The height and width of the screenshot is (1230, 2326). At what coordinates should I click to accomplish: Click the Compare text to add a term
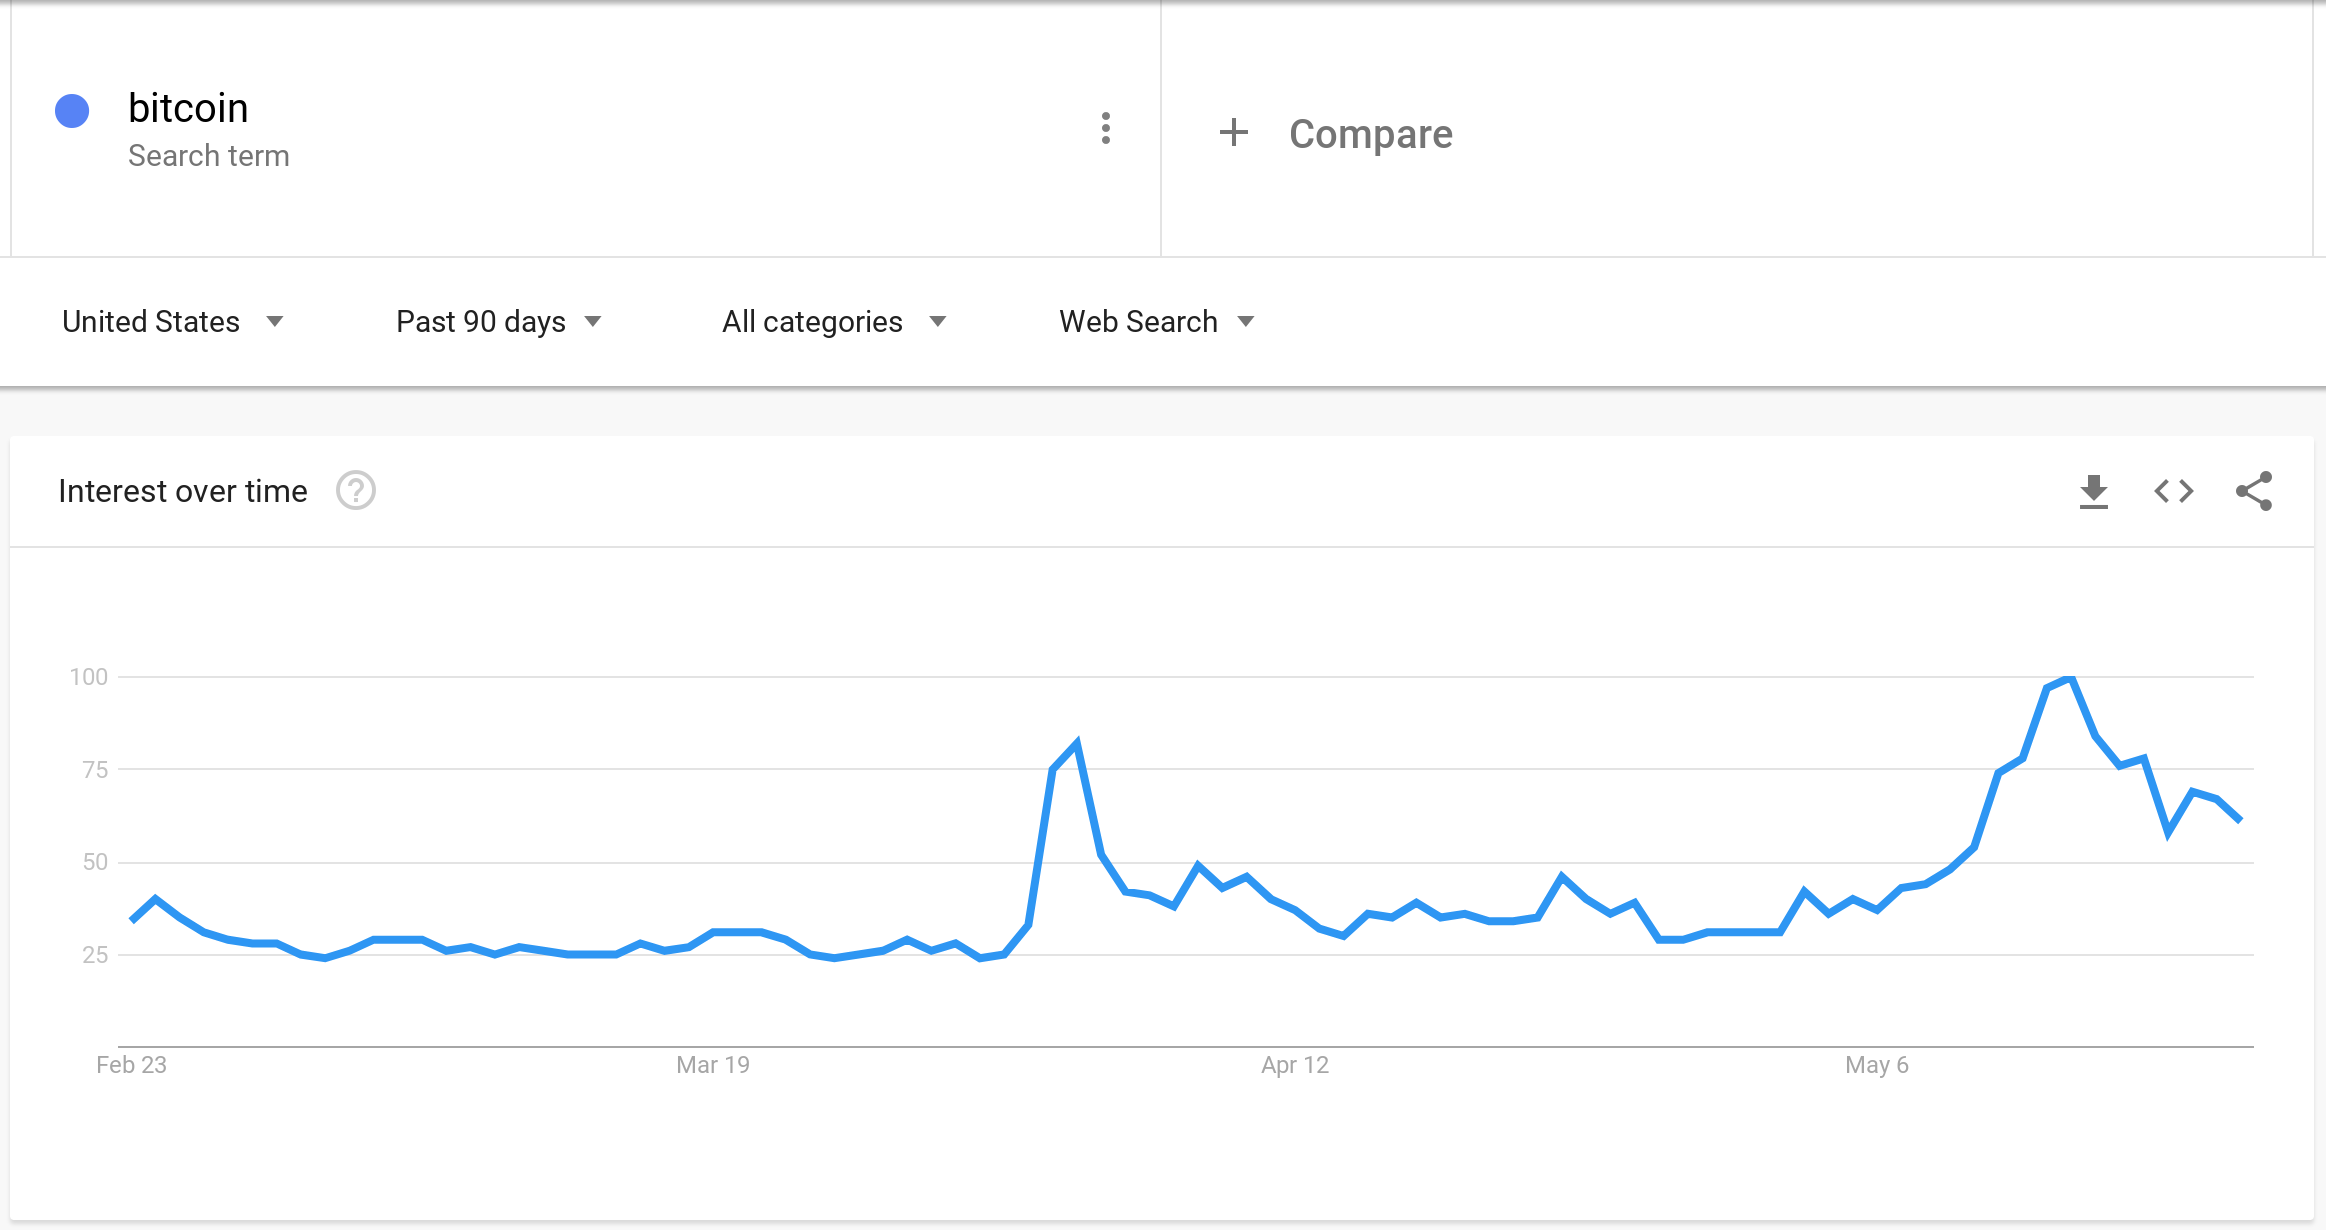click(1370, 133)
